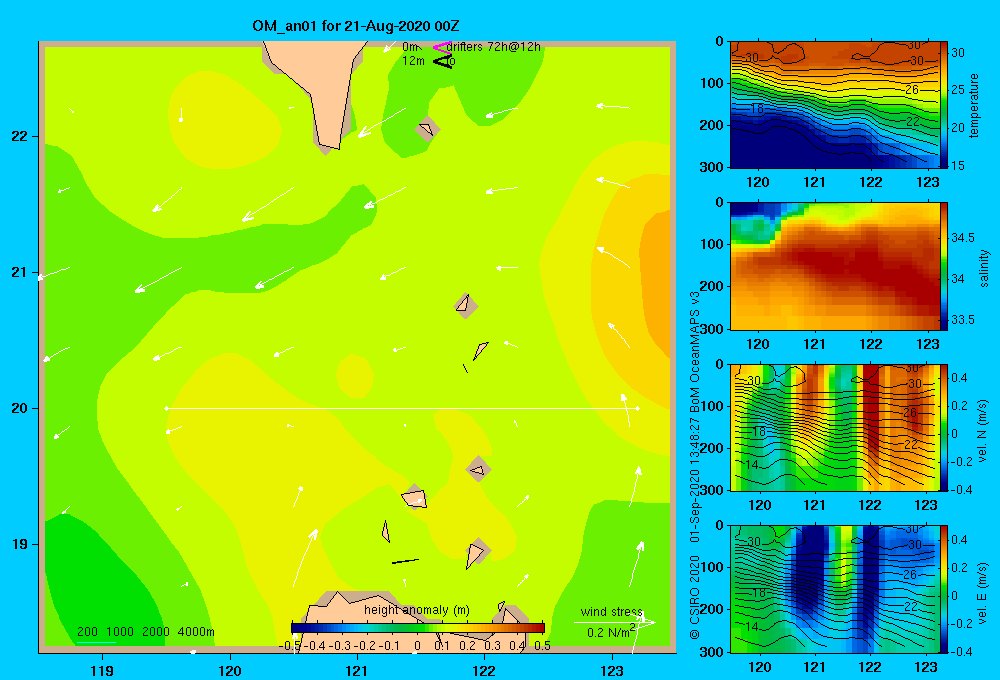The width and height of the screenshot is (1000, 680).
Task: Open the northward velocity cross-section panel
Action: tap(835, 427)
